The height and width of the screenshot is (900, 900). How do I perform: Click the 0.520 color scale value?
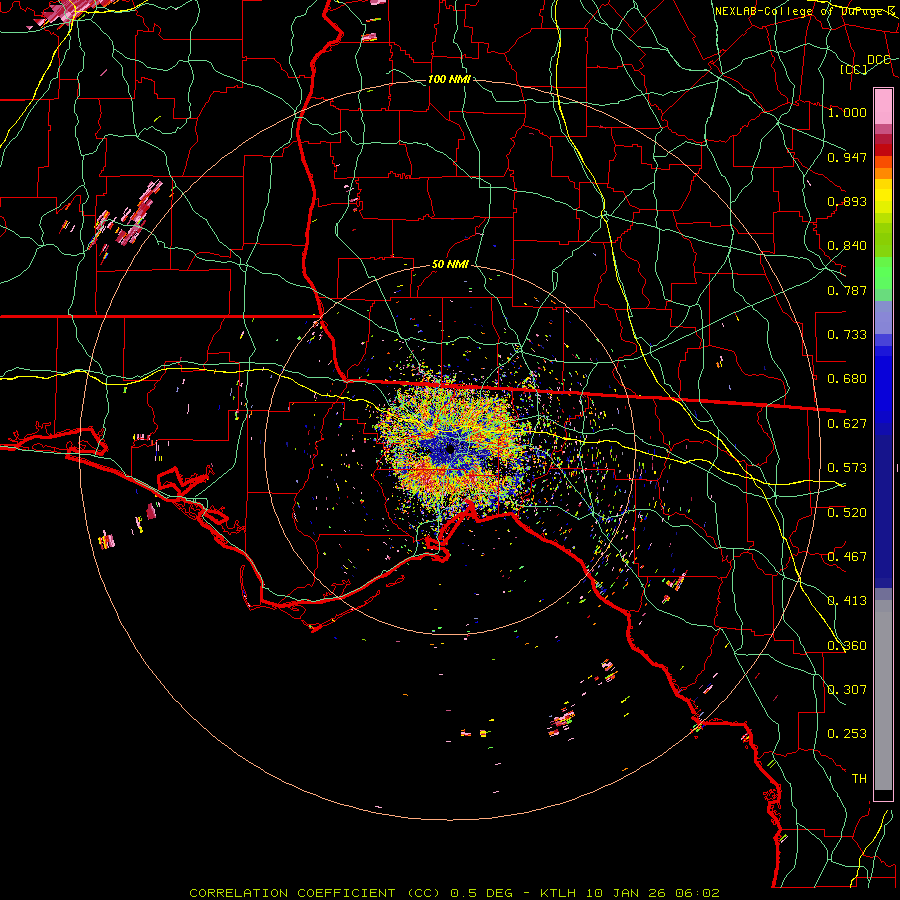pyautogui.click(x=847, y=513)
